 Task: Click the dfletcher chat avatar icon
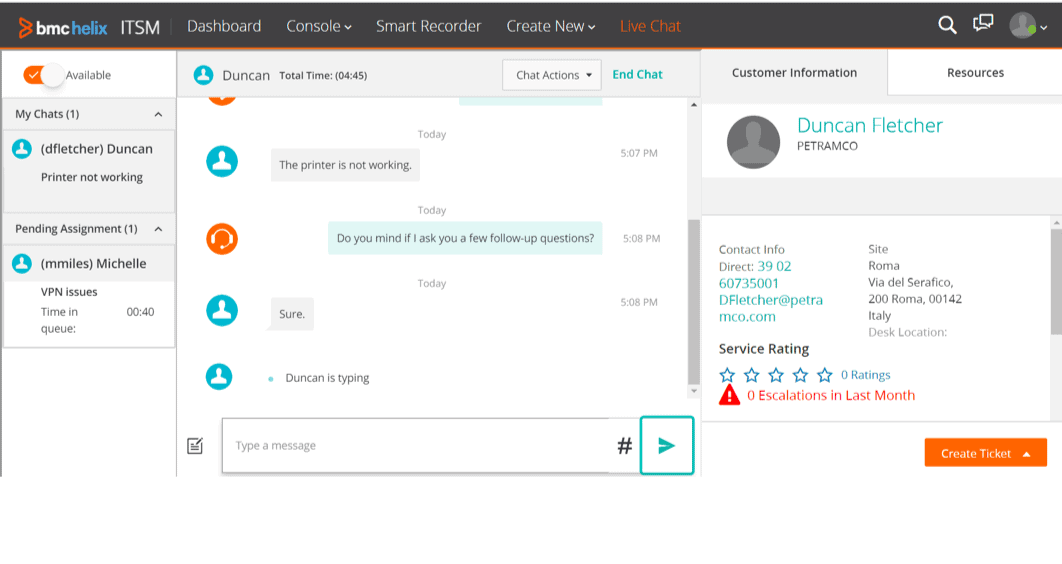(22, 149)
